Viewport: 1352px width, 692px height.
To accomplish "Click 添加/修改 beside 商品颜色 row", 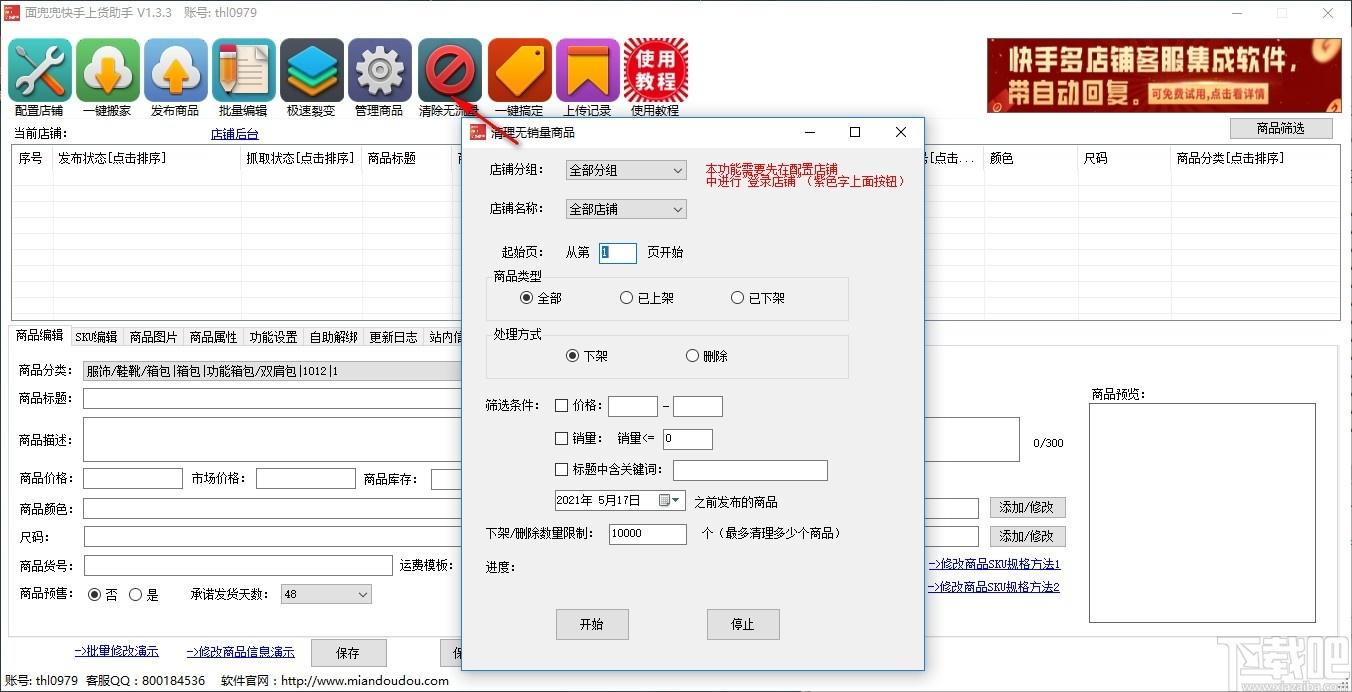I will (1028, 507).
